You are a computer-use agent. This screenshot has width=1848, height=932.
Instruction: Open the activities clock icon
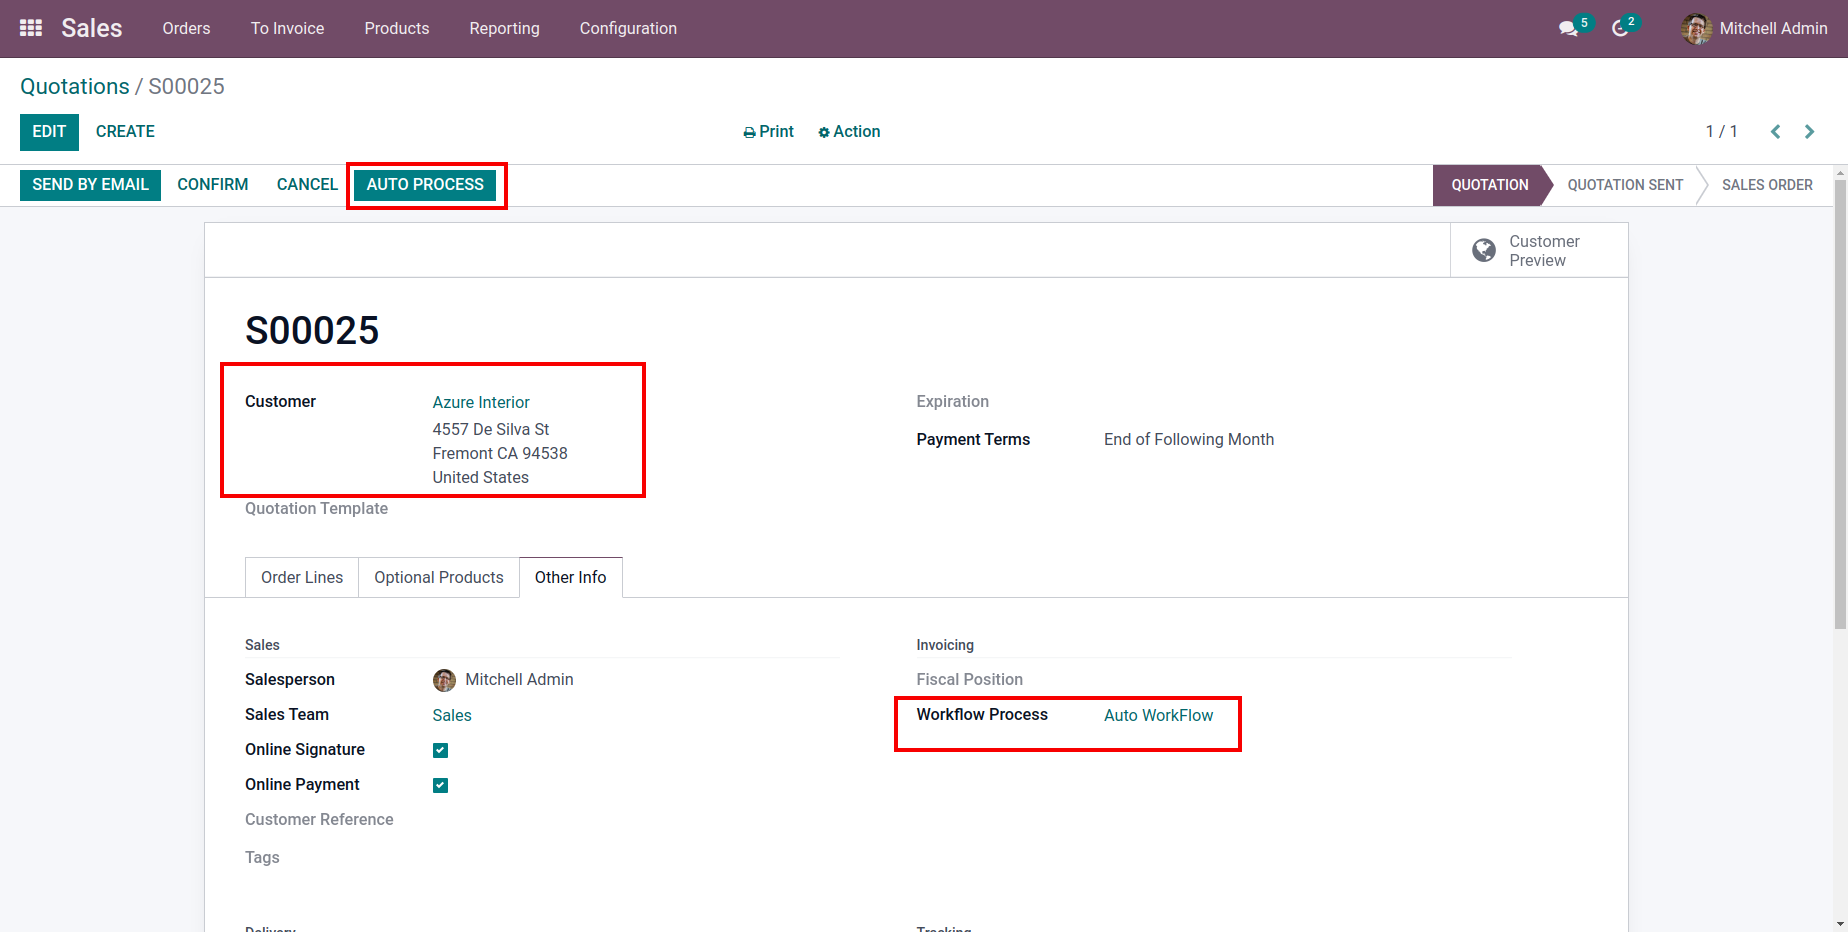[x=1620, y=29]
